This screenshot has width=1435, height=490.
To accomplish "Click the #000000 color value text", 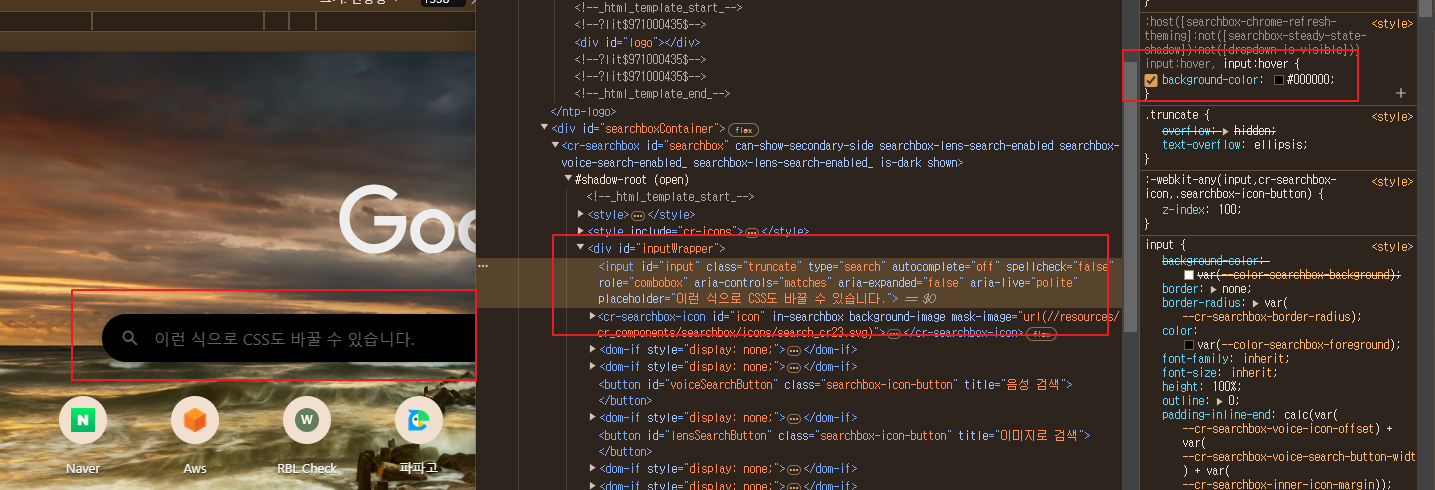I will point(1310,80).
